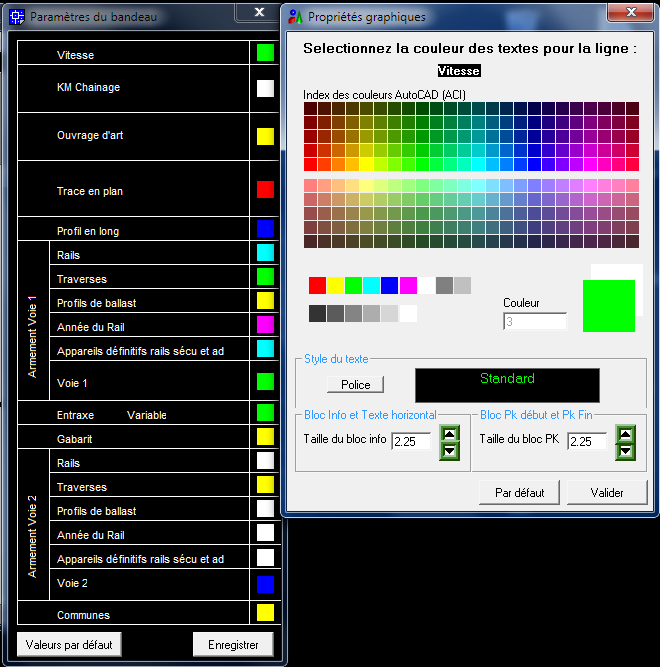
Task: Select the KM Chainage row label
Action: pos(88,87)
